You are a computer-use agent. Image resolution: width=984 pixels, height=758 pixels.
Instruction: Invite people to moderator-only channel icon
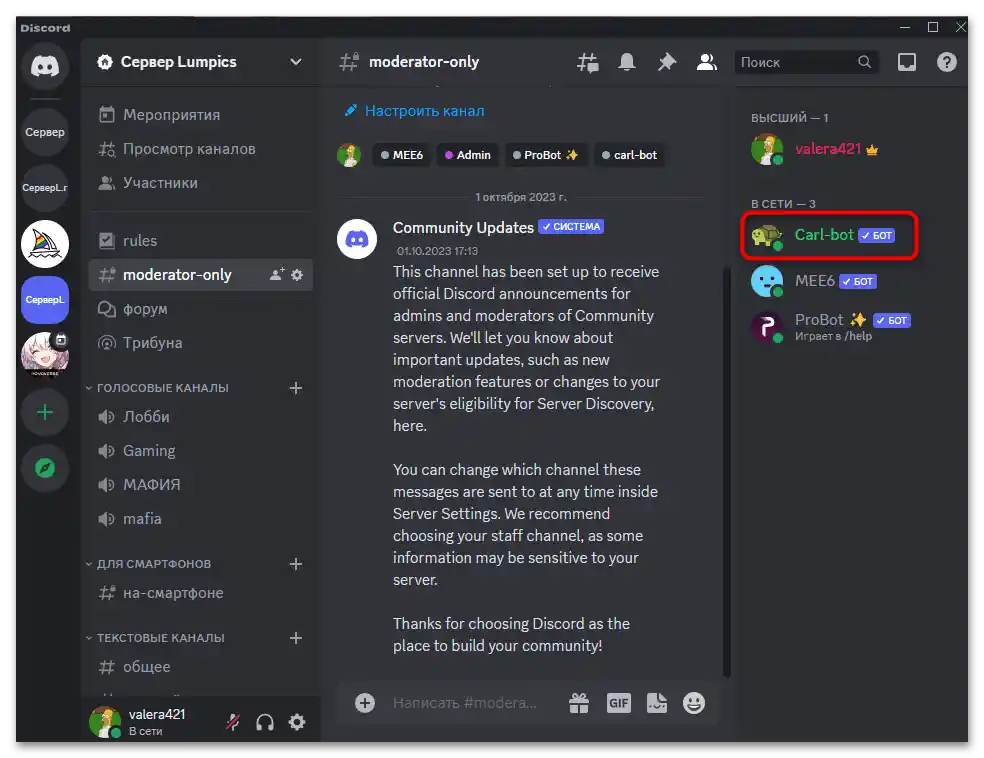[277, 275]
